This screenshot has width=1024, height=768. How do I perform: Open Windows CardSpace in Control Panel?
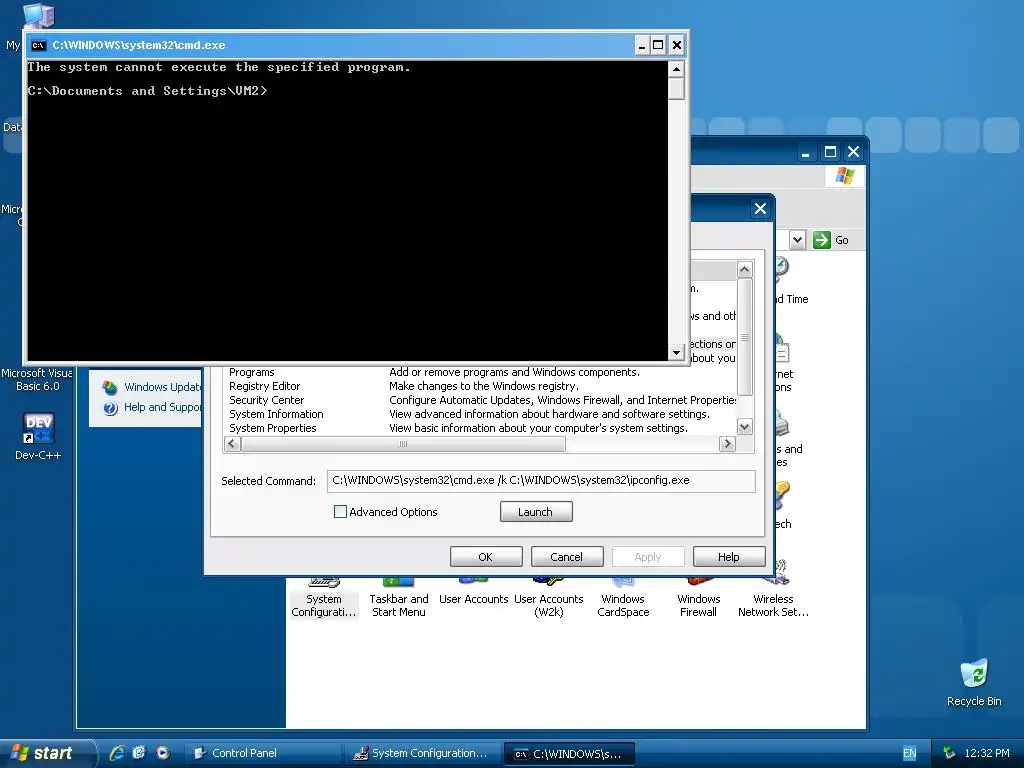tap(623, 599)
